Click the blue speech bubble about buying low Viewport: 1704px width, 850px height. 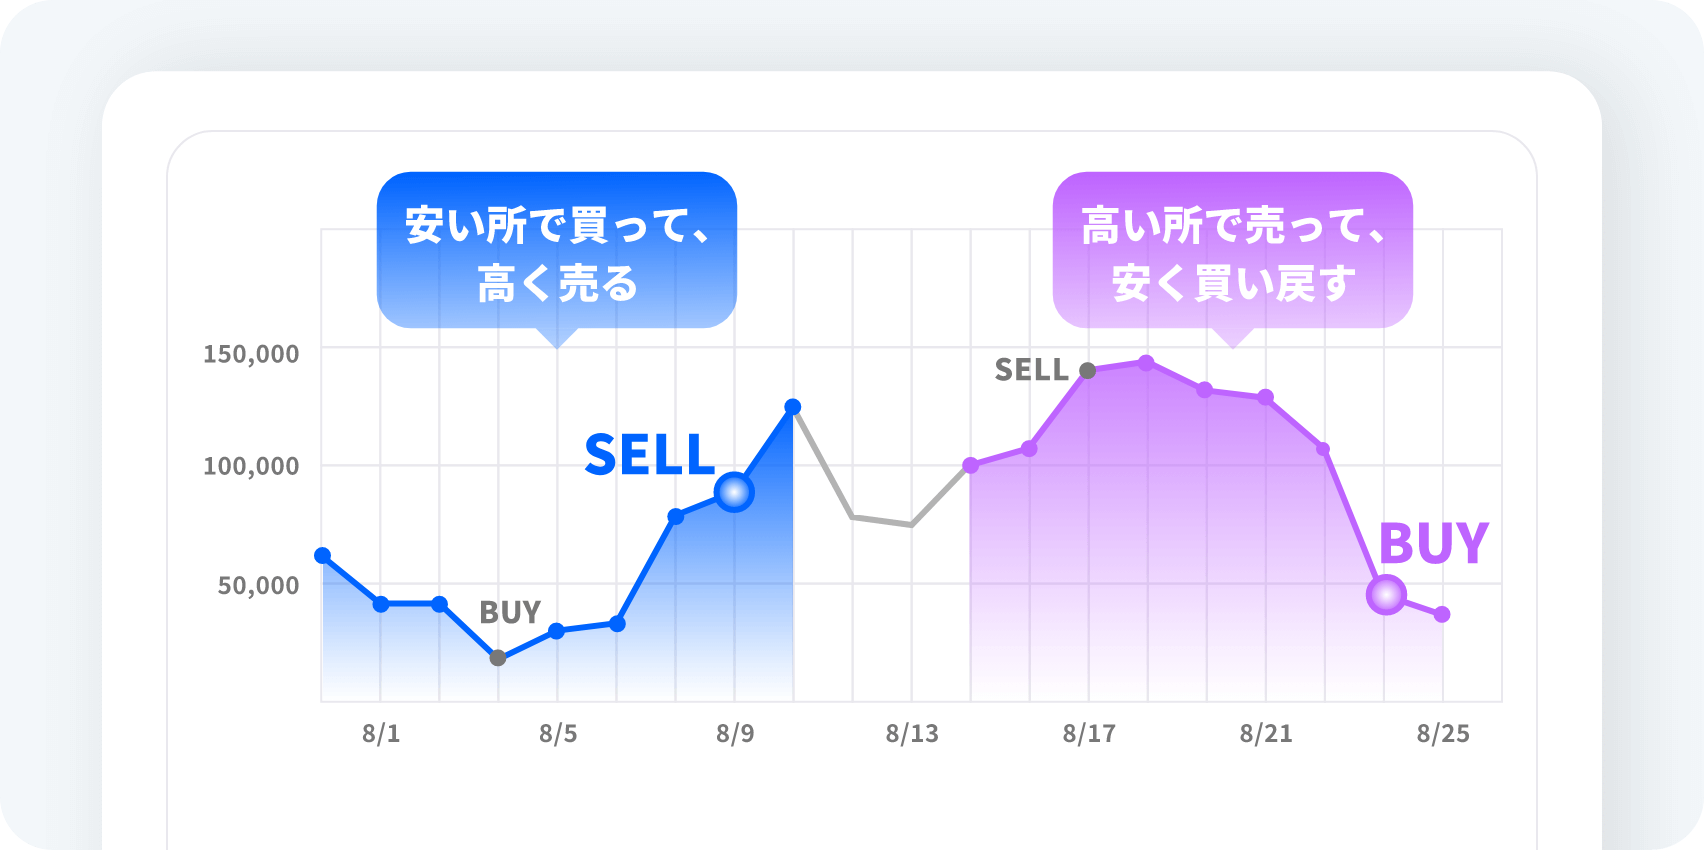(x=556, y=251)
